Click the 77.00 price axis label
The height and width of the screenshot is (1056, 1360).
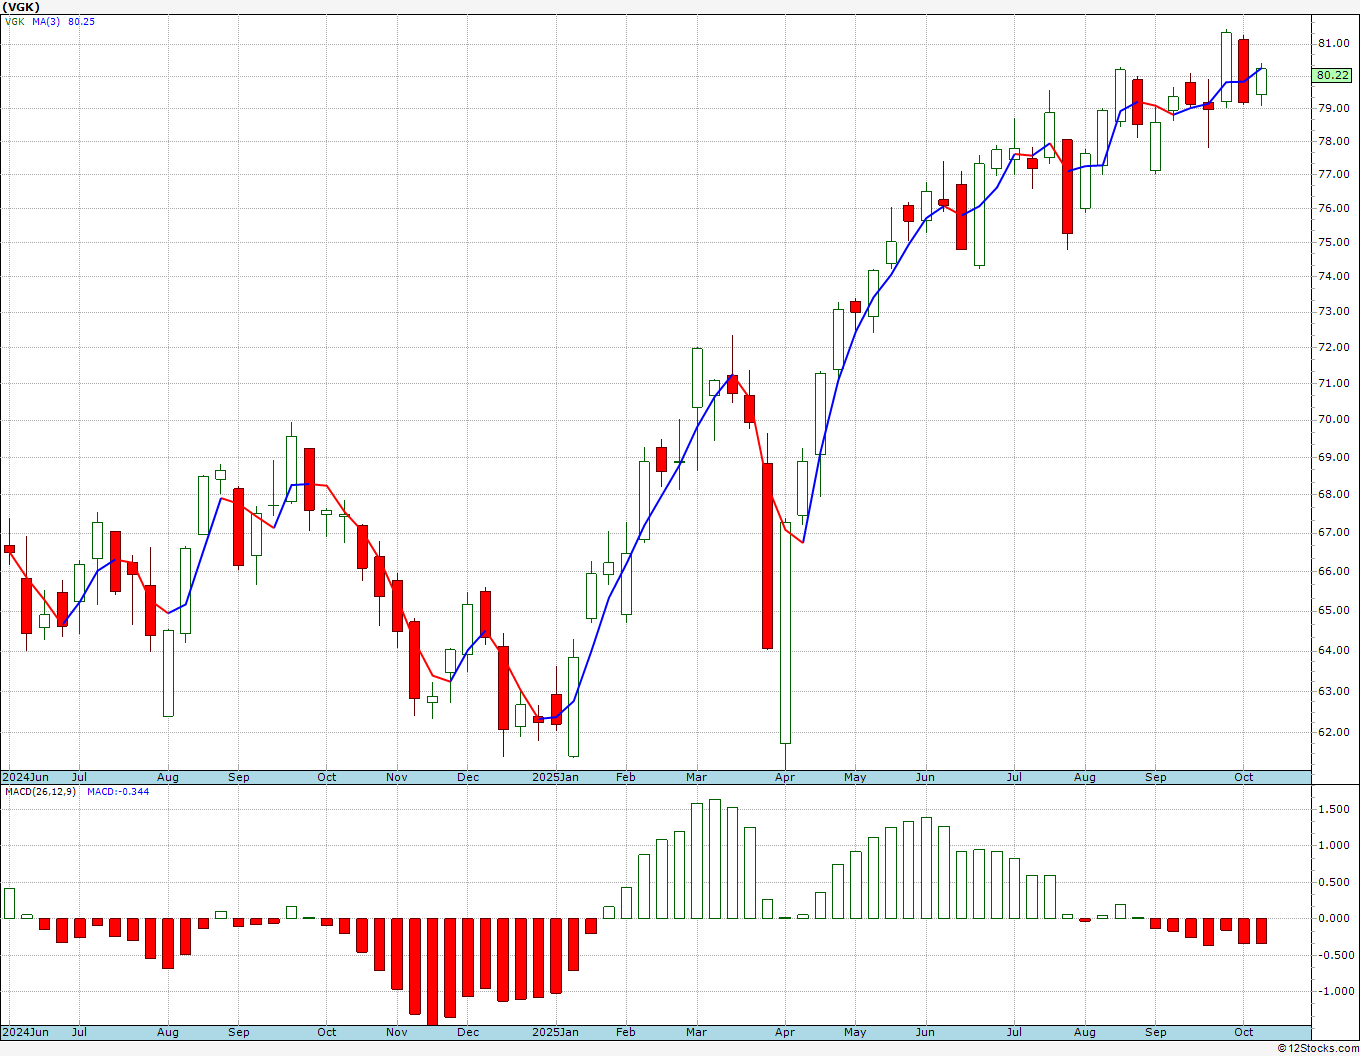(x=1334, y=174)
